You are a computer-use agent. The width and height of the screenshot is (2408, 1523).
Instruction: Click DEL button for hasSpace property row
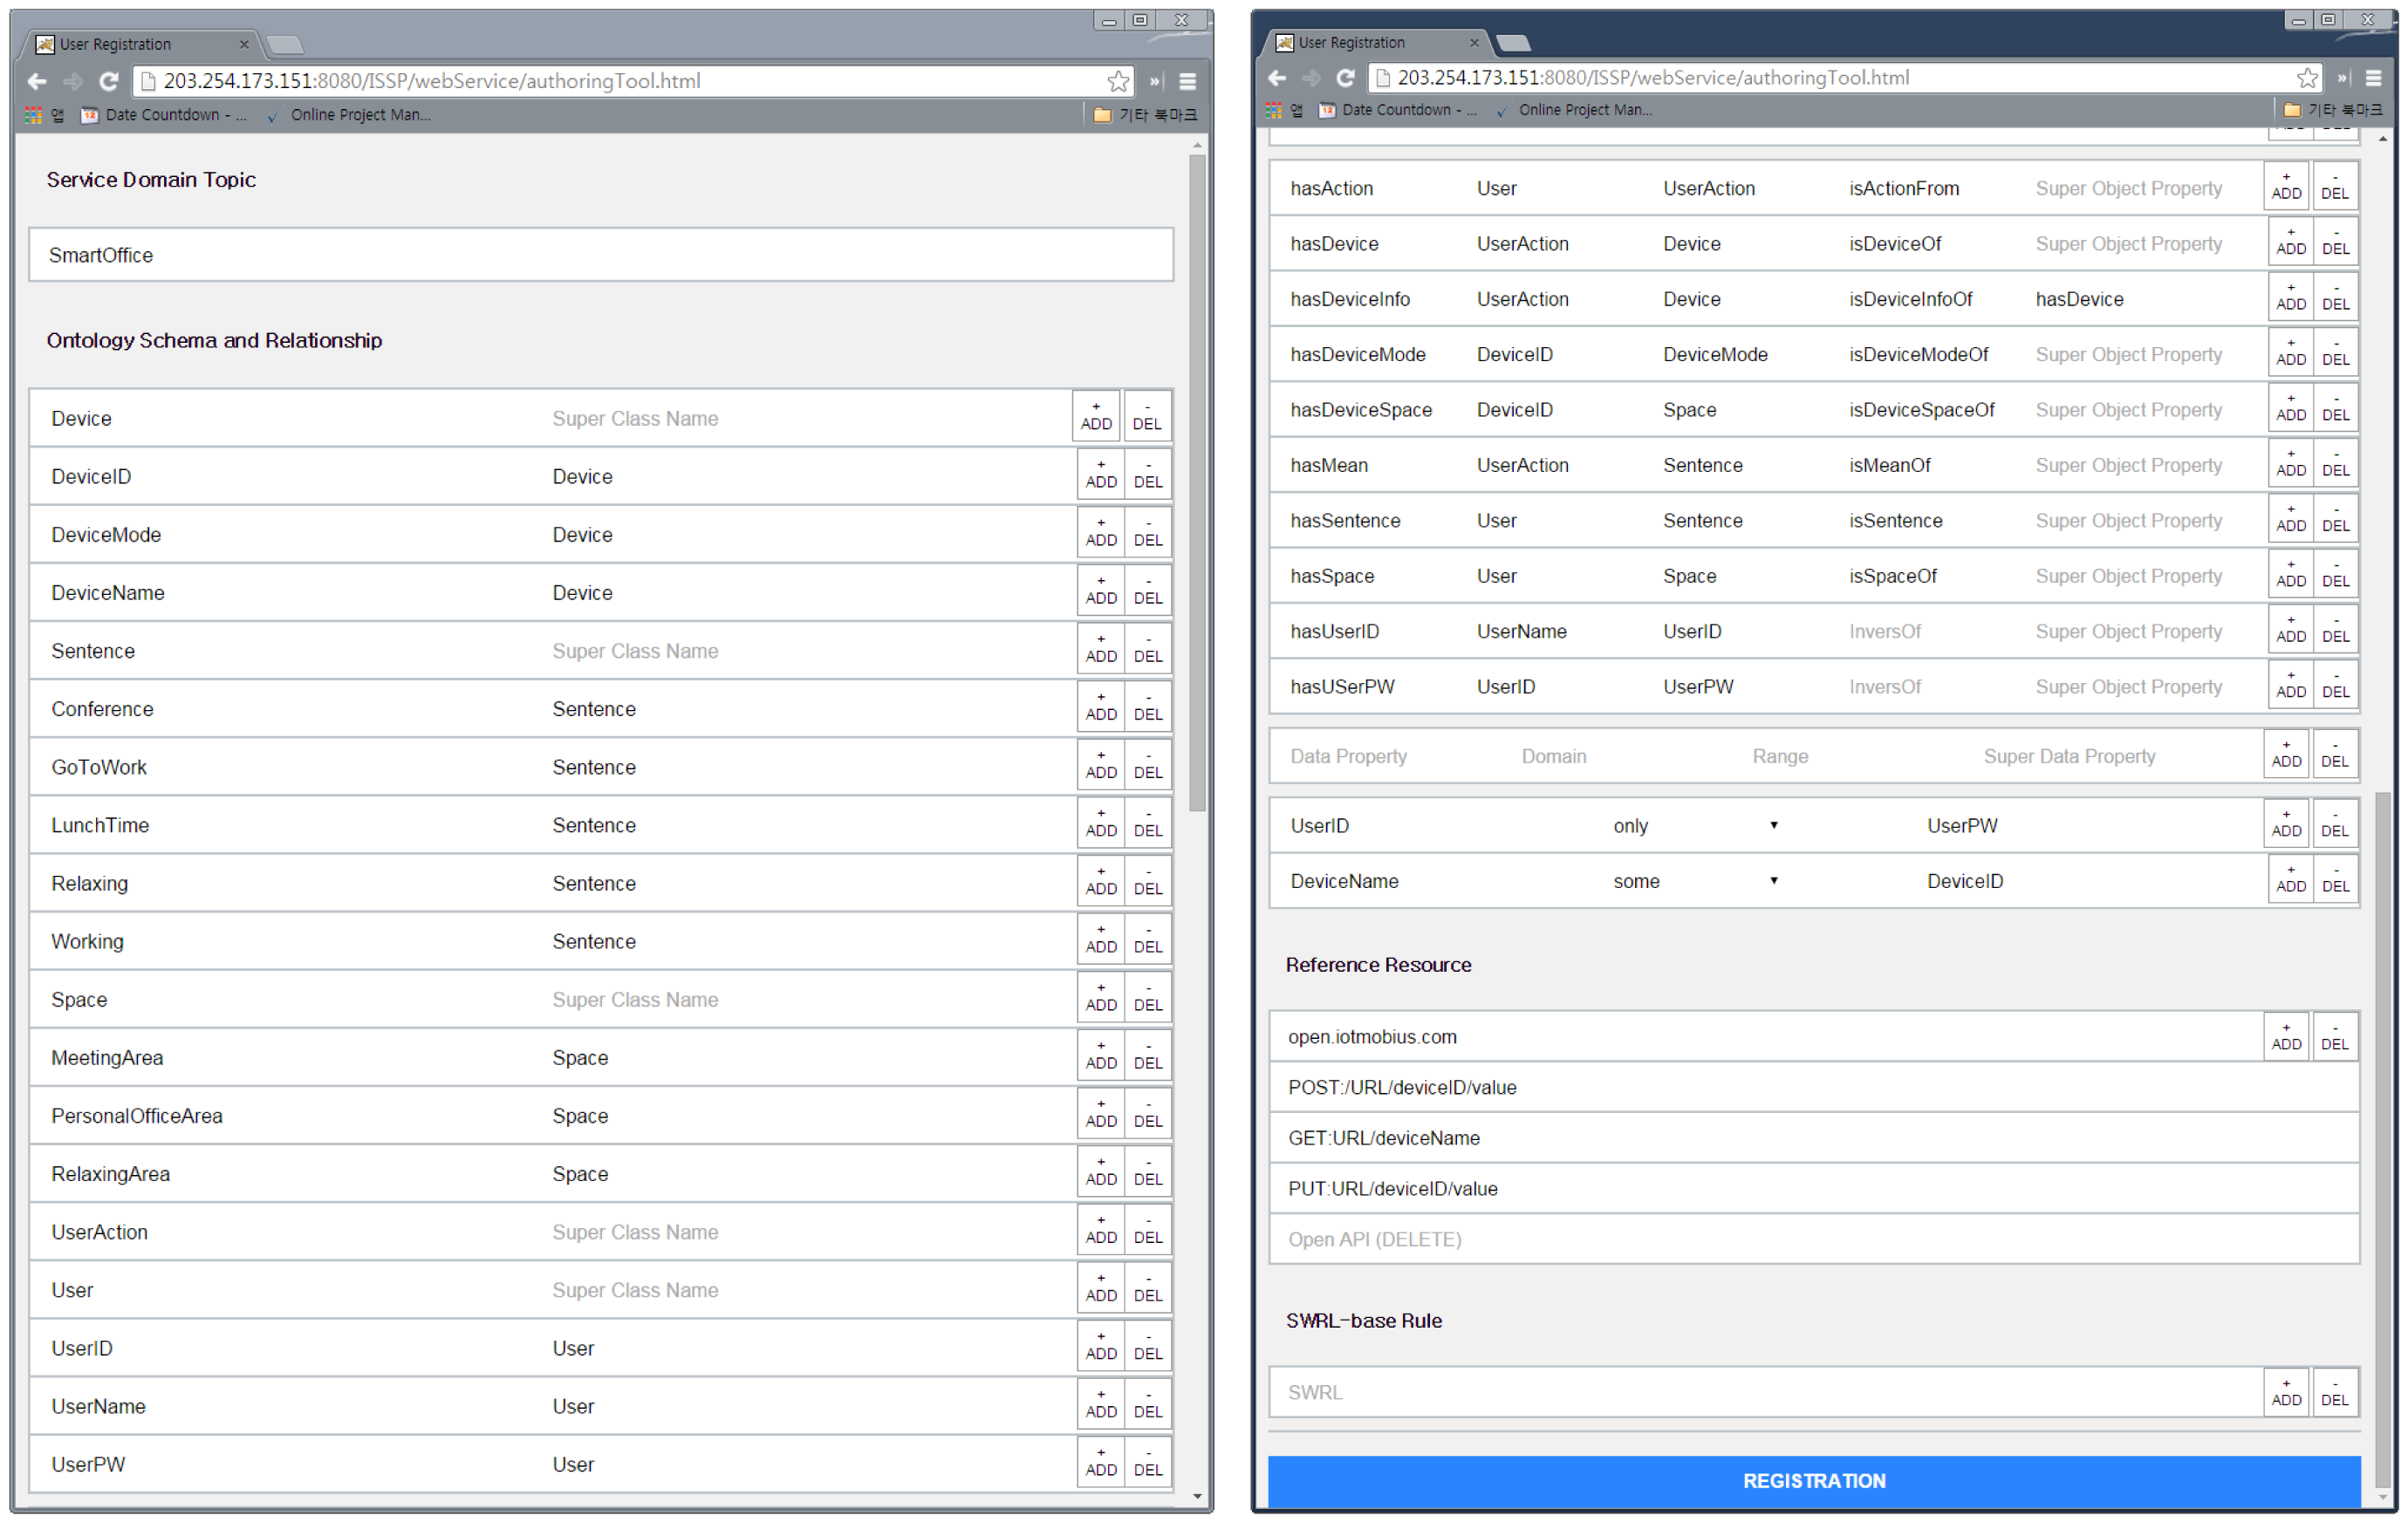coord(2335,575)
